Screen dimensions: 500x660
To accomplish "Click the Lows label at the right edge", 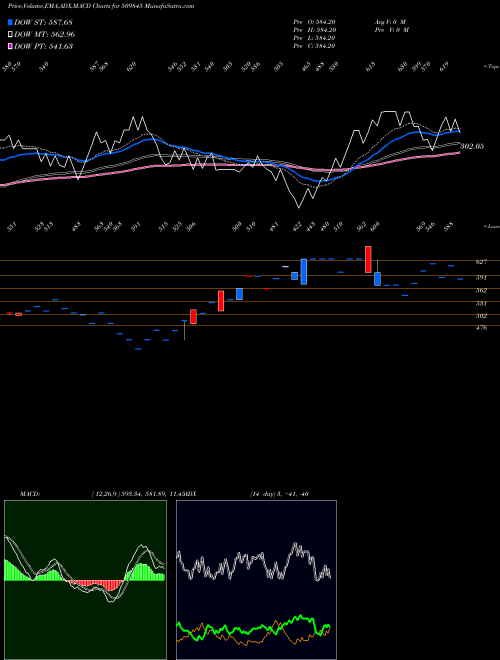I will [x=491, y=226].
